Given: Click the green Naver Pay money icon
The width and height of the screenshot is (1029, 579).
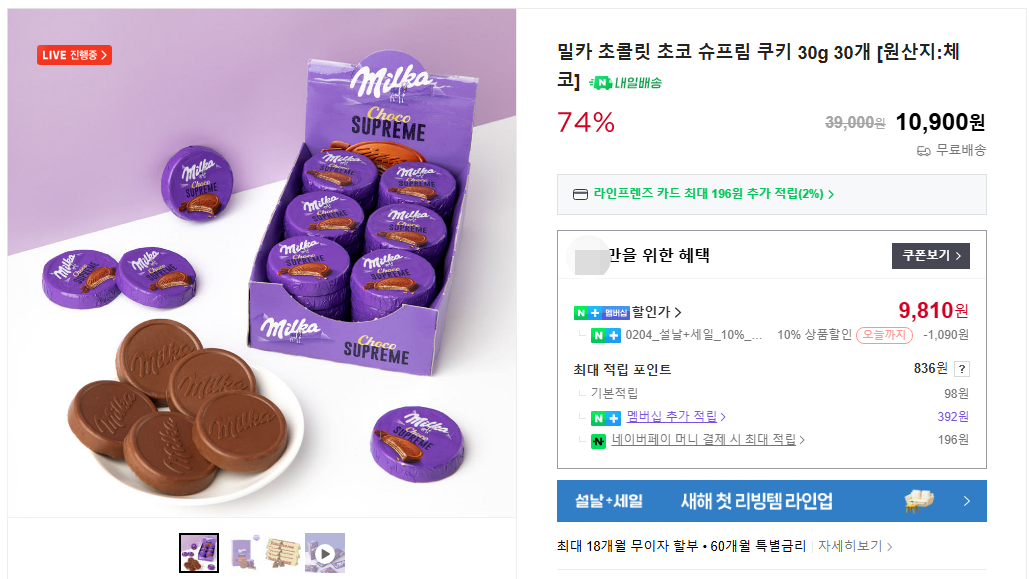Looking at the screenshot, I should coord(598,440).
